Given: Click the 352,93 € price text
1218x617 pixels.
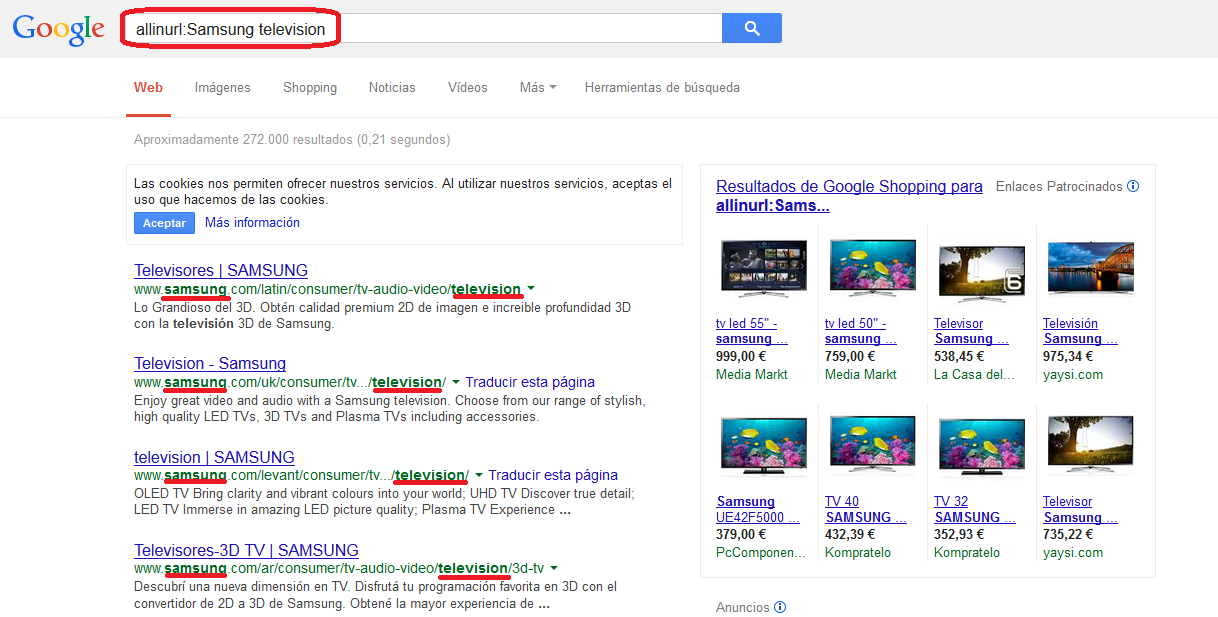Looking at the screenshot, I should point(959,534).
